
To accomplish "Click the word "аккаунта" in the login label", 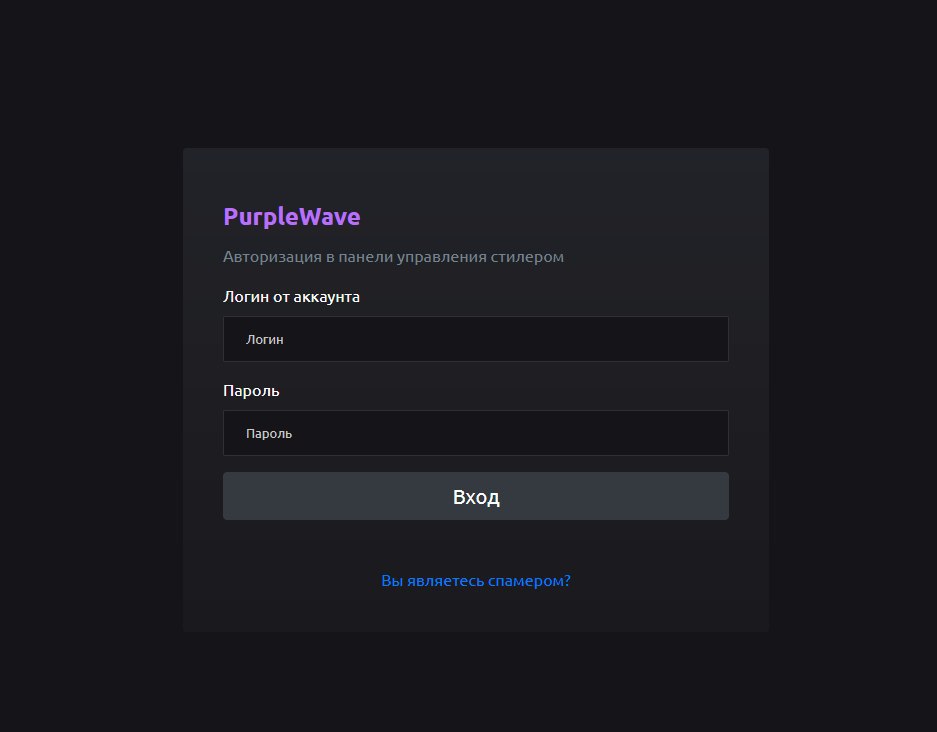I will 326,297.
